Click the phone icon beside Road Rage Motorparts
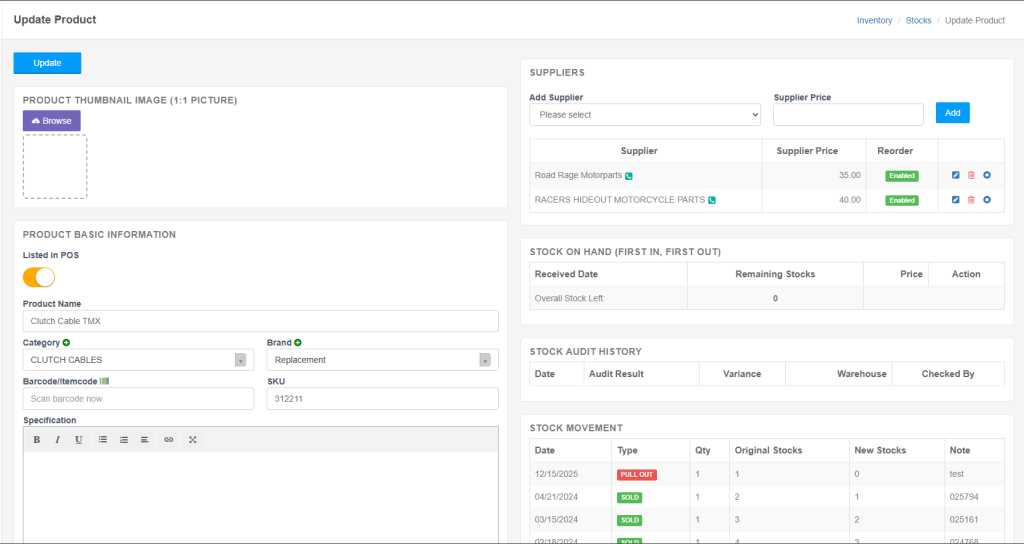1024x544 pixels. [629, 176]
